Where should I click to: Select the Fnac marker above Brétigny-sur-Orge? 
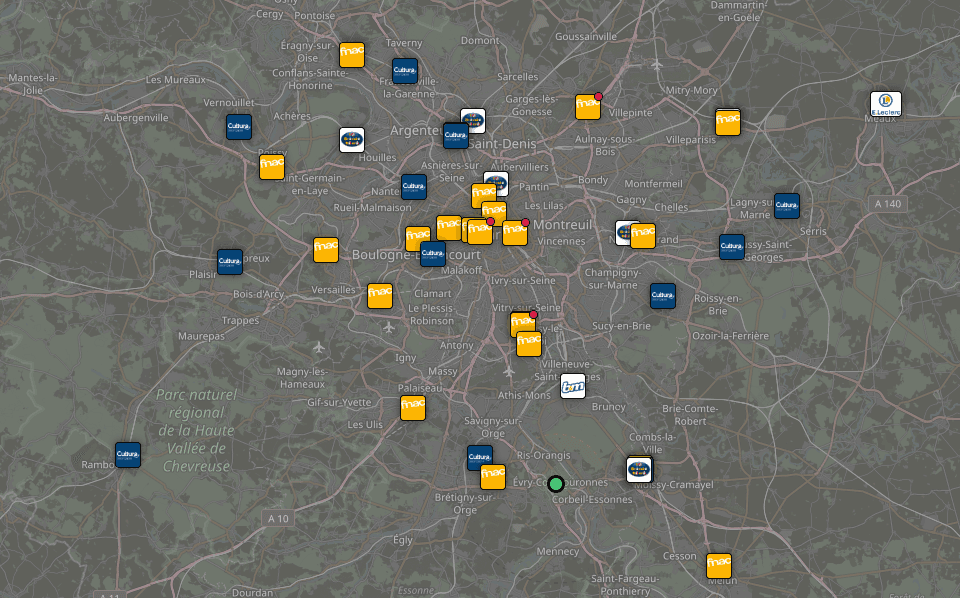click(x=493, y=477)
